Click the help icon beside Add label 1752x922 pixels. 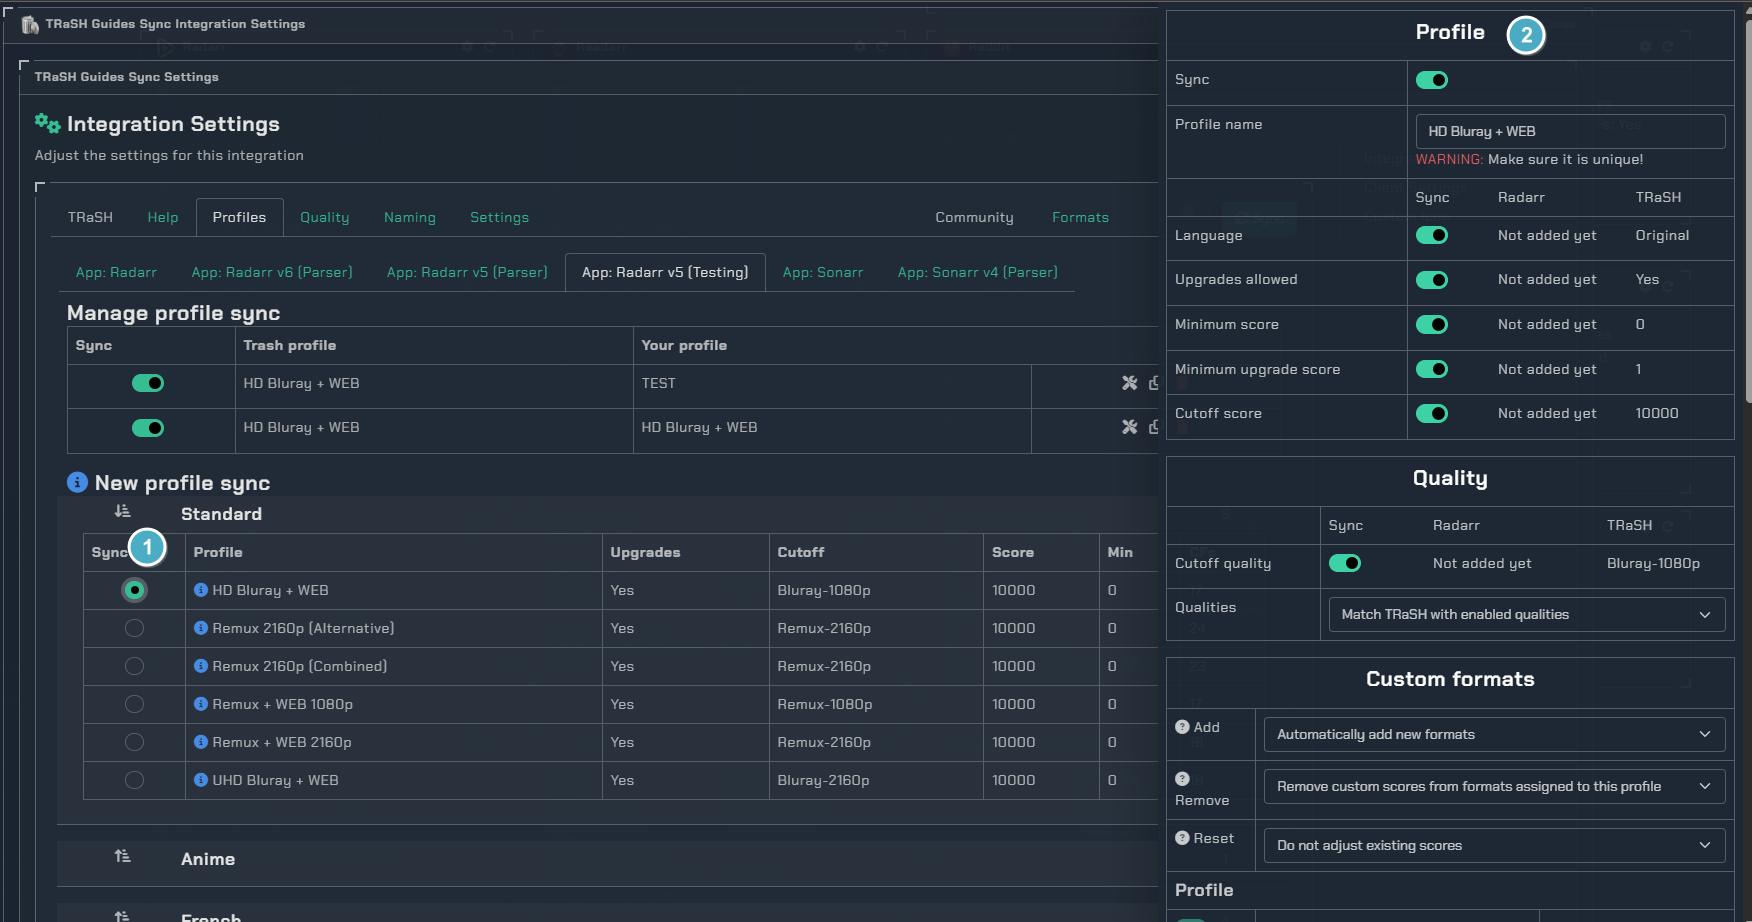(1182, 727)
